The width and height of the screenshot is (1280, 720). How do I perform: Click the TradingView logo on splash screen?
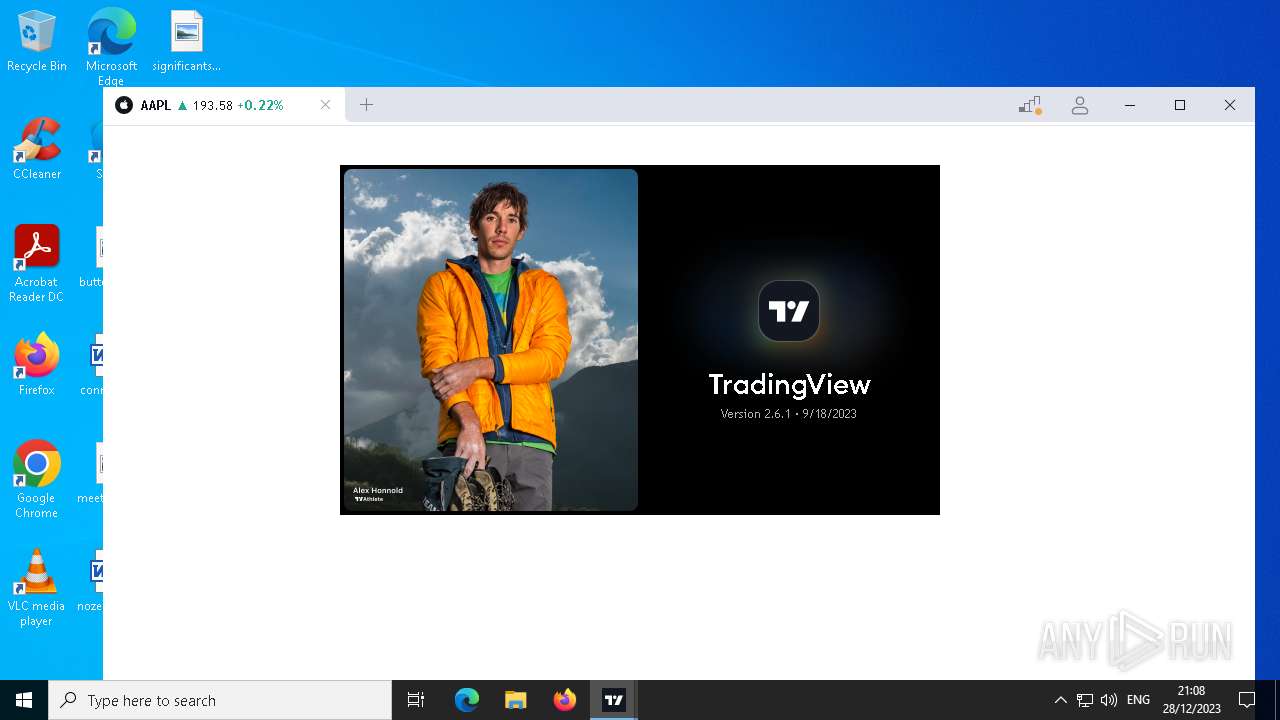[789, 311]
